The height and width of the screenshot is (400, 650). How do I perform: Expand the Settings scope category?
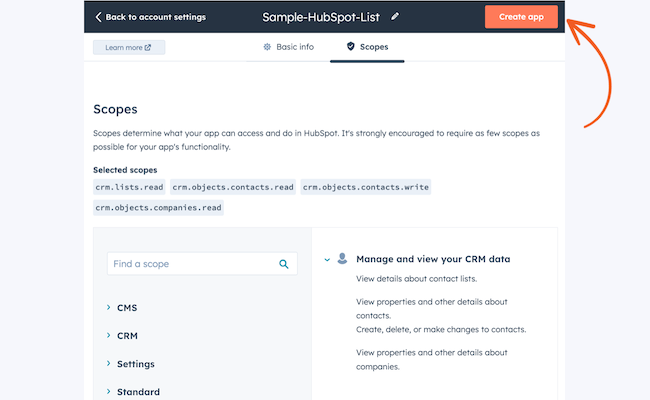coord(109,363)
